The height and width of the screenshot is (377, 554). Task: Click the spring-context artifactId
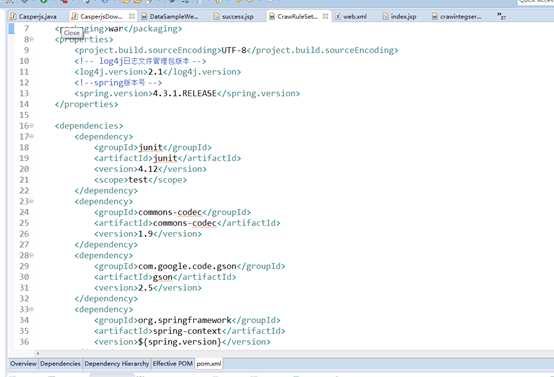point(187,331)
